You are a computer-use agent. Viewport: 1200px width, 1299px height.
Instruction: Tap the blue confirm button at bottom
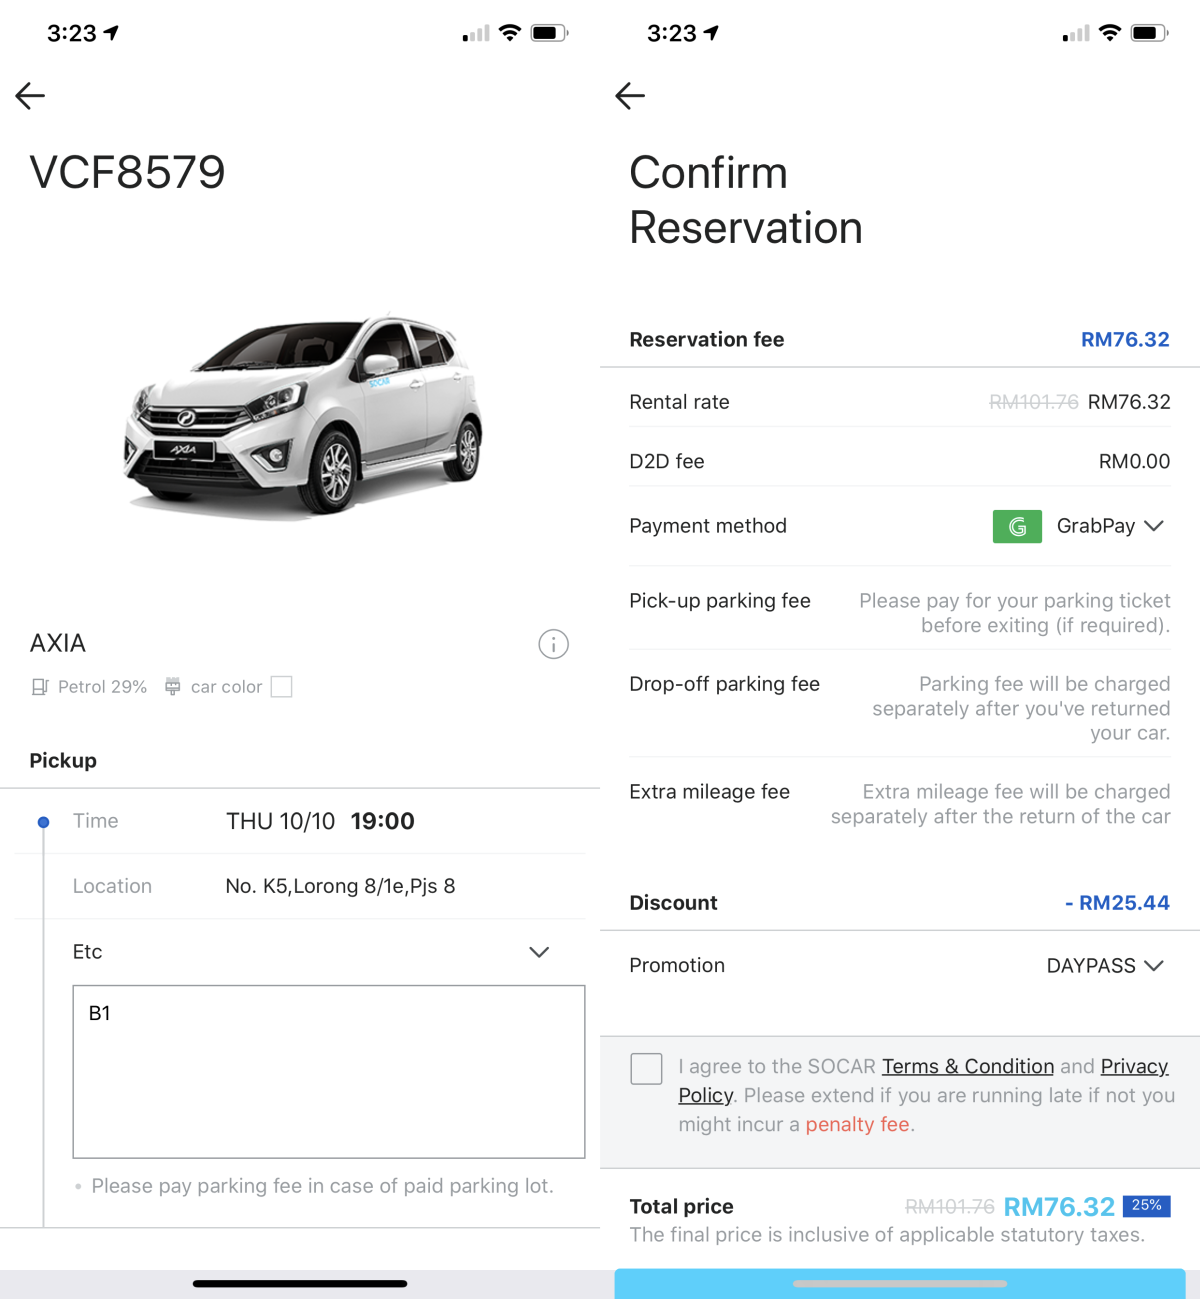pyautogui.click(x=900, y=1284)
